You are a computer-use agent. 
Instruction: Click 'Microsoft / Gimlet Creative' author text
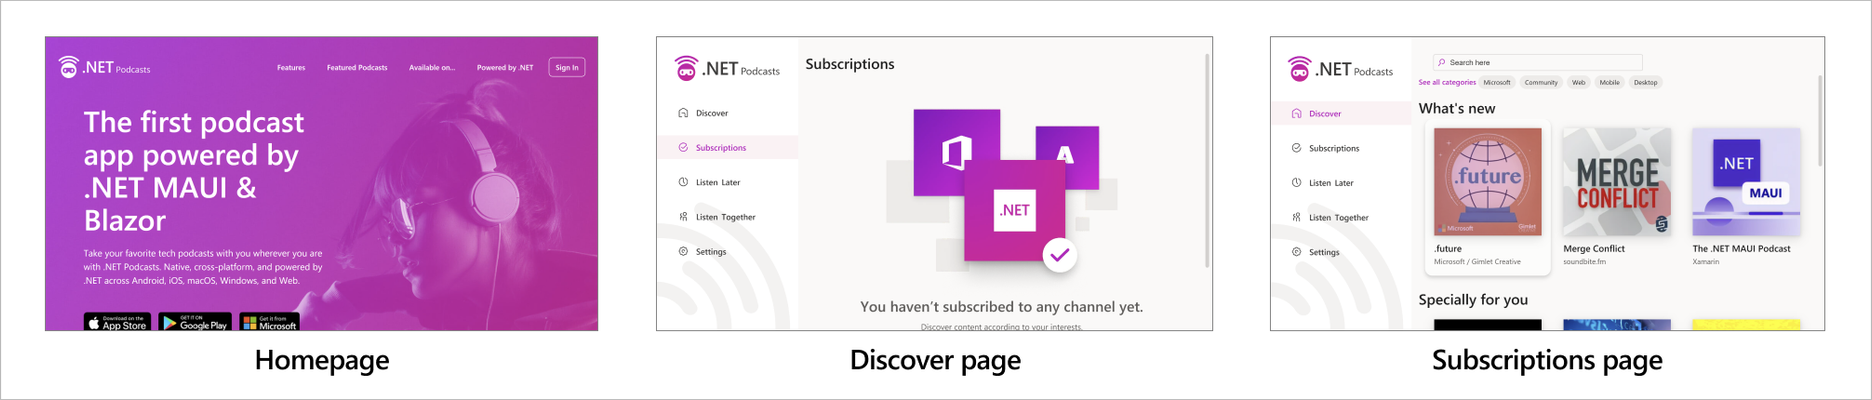point(1477,262)
